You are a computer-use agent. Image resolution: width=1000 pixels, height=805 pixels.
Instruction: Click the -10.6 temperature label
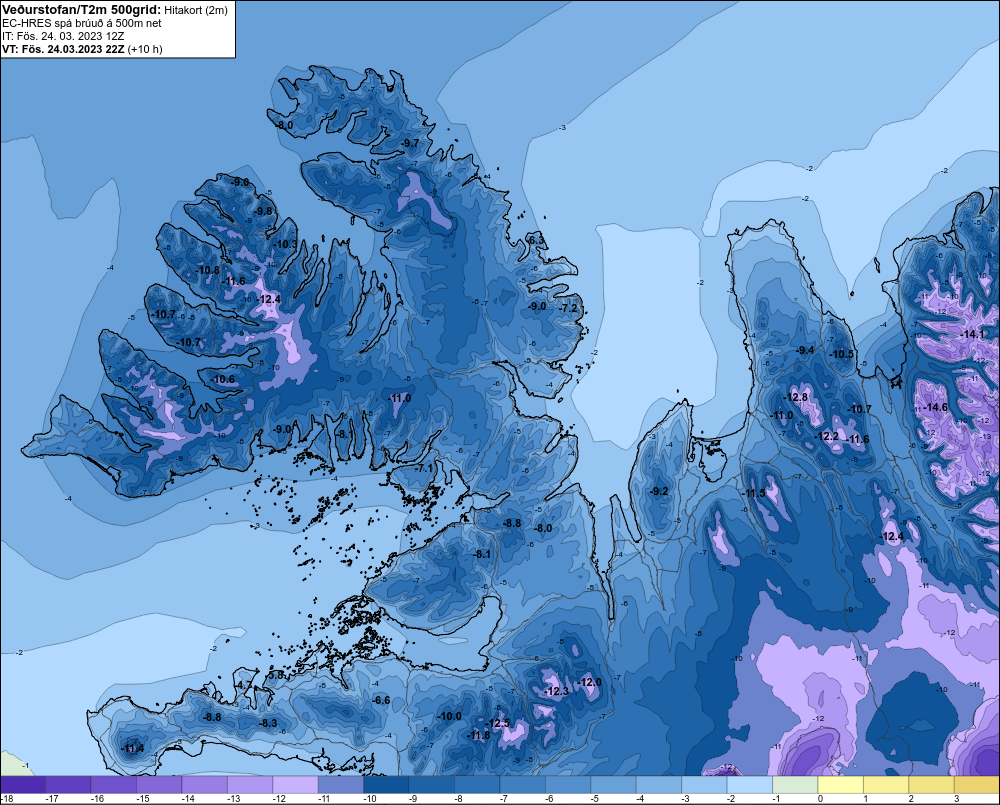coord(223,379)
